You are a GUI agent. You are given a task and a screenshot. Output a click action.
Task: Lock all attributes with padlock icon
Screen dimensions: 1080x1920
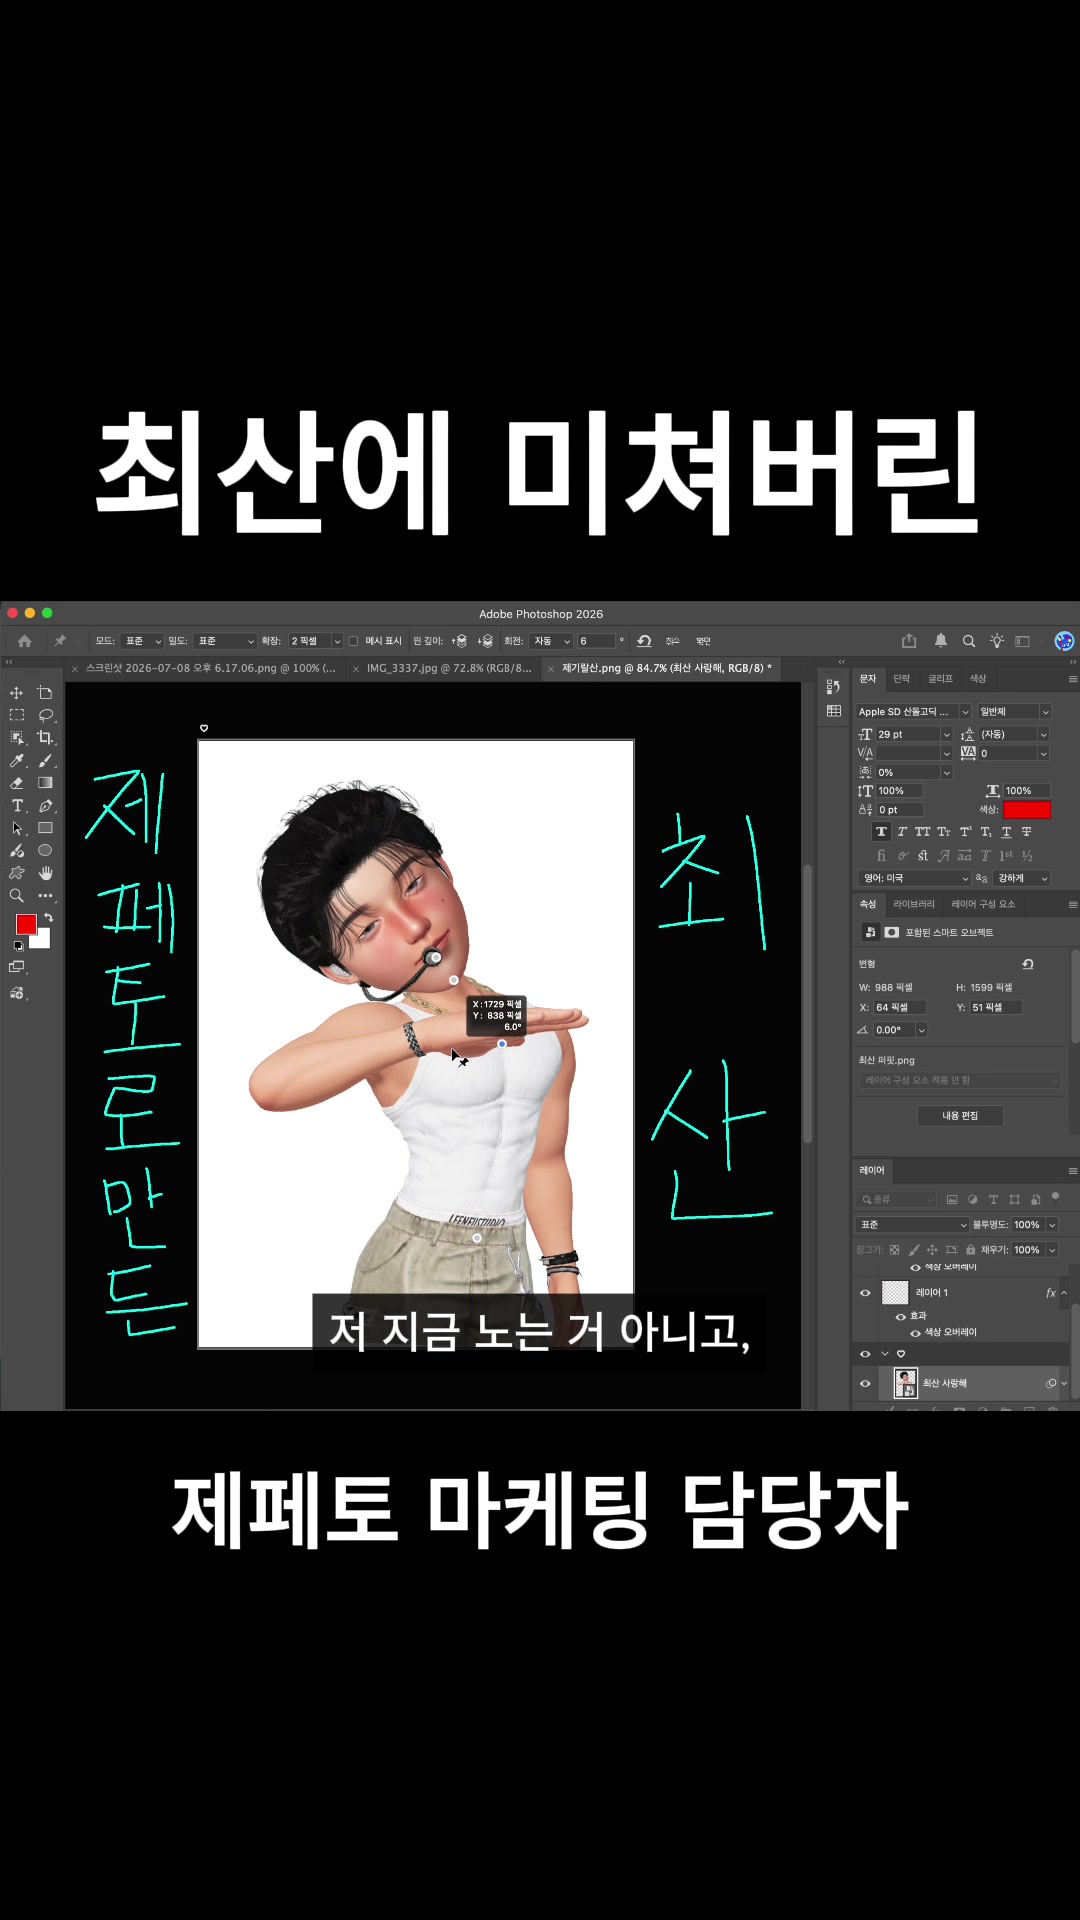(970, 1250)
